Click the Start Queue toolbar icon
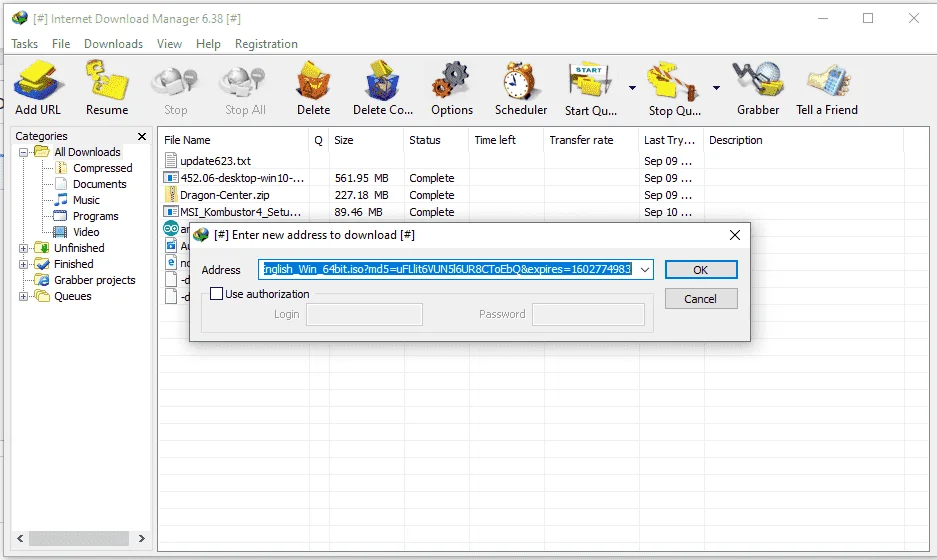The height and width of the screenshot is (560, 937). click(590, 80)
